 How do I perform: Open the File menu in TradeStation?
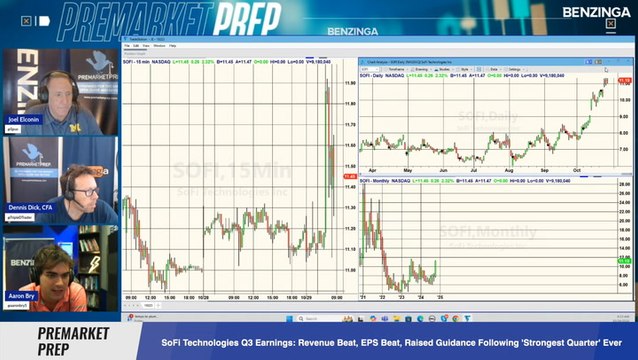point(127,46)
